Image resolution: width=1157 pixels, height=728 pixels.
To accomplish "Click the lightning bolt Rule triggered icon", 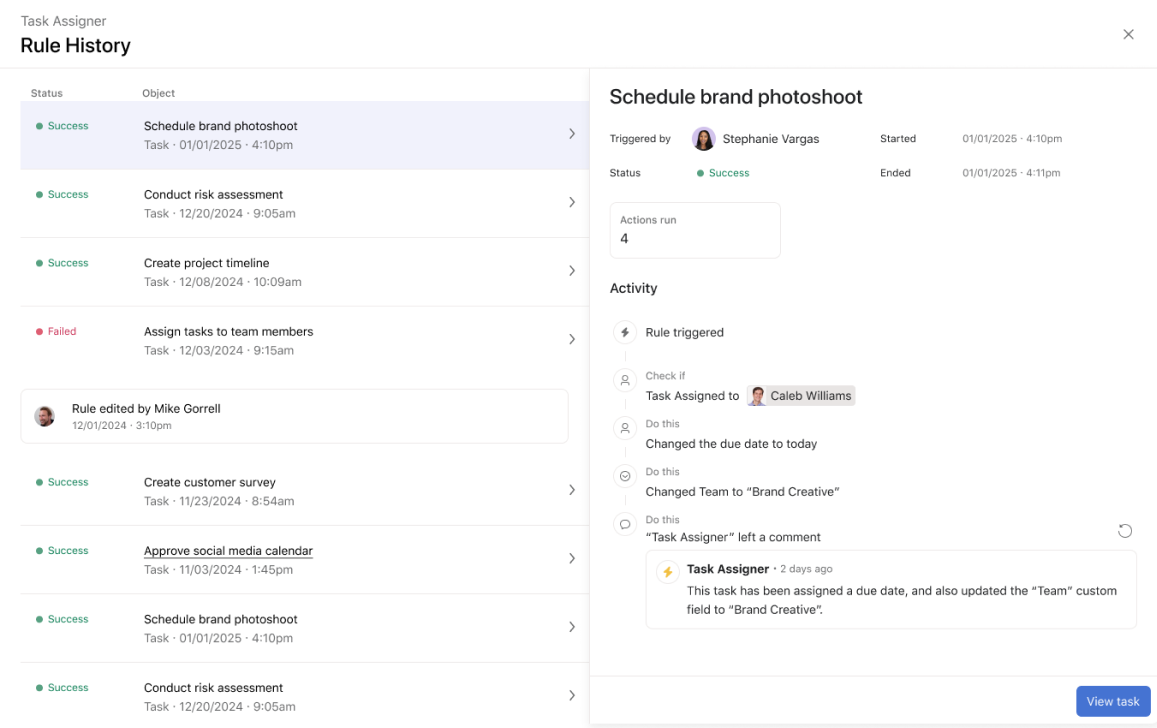I will coord(625,332).
